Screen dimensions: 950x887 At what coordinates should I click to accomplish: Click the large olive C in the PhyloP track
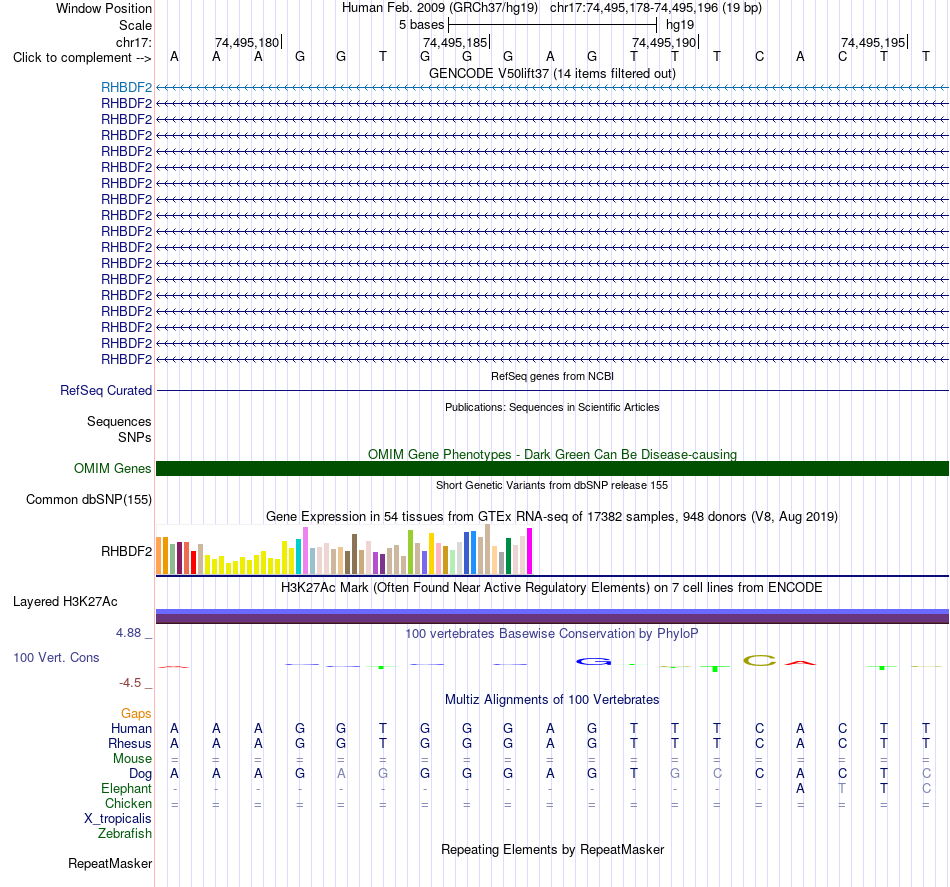pos(760,660)
